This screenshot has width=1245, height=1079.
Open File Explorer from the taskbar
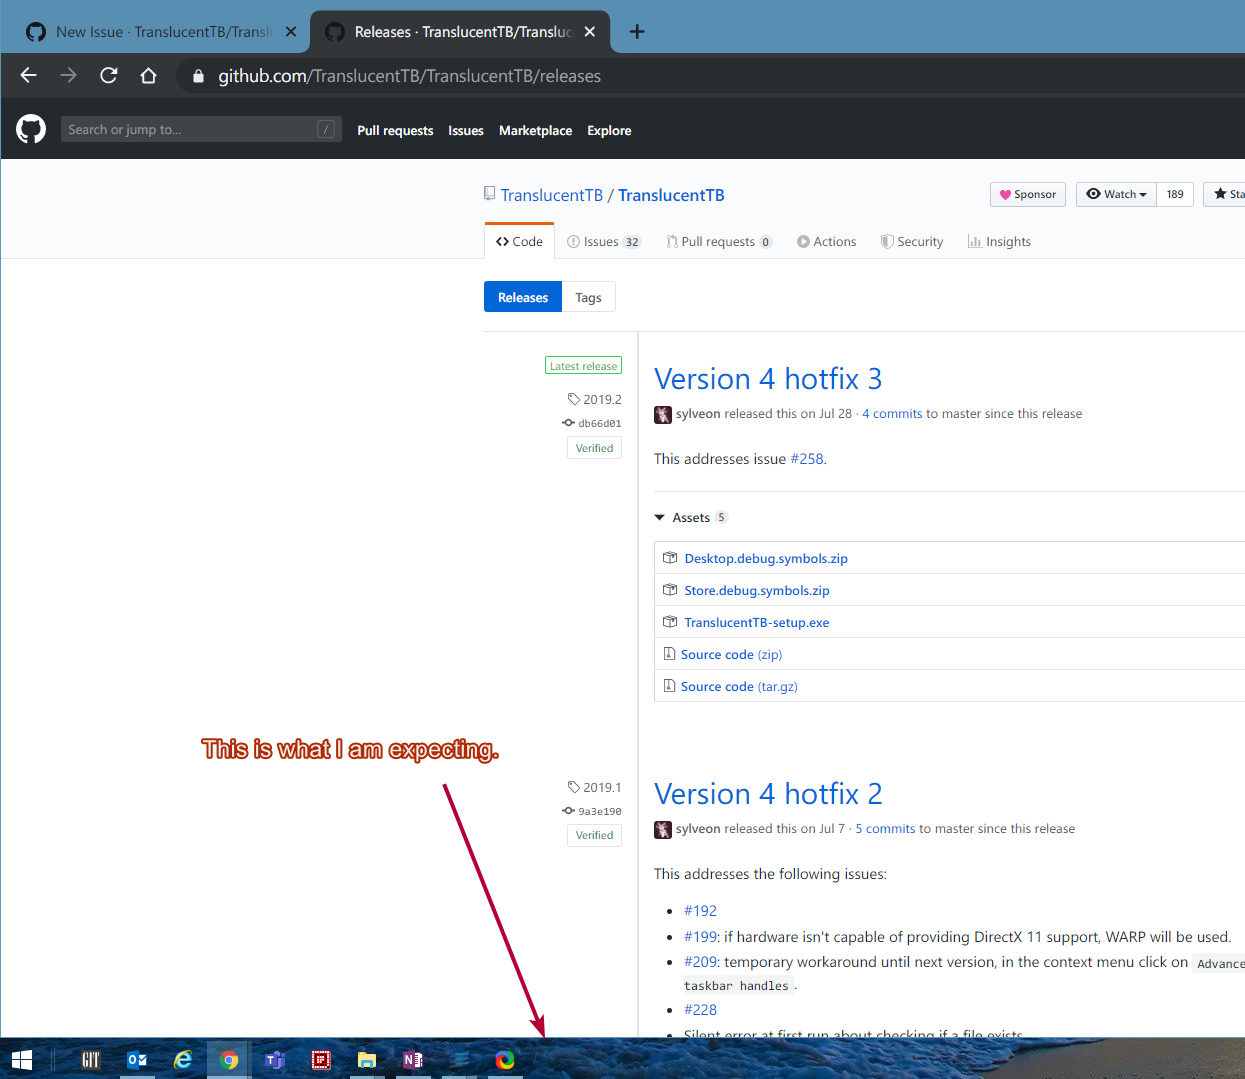pyautogui.click(x=366, y=1059)
